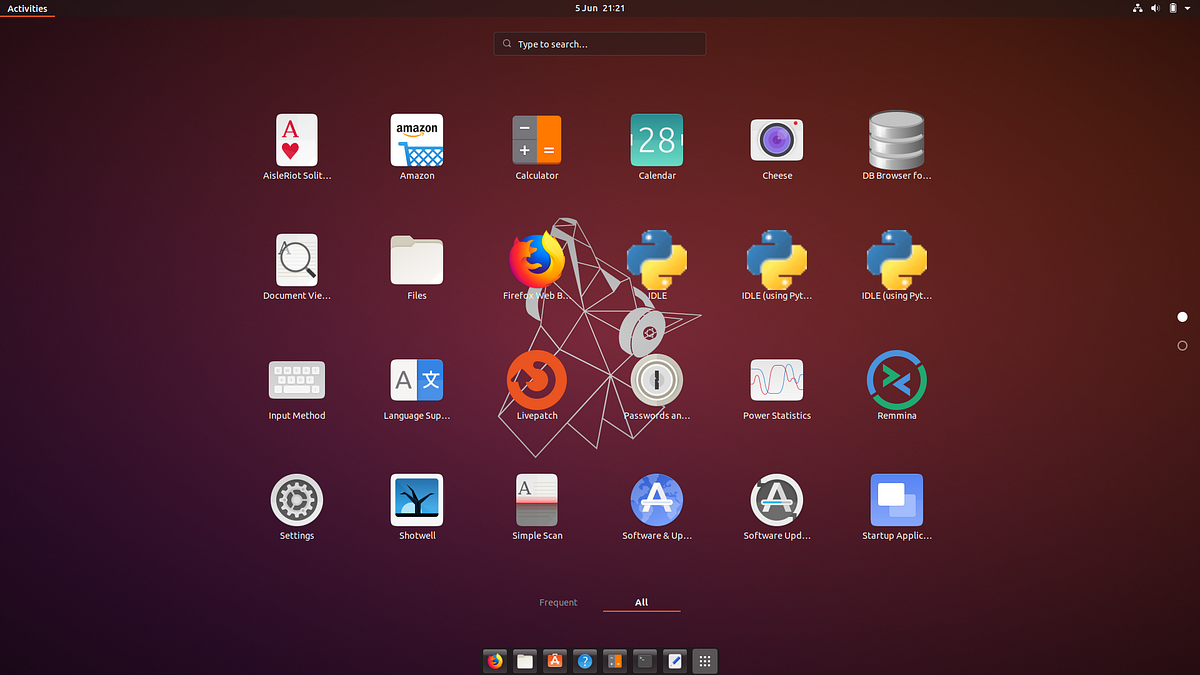This screenshot has height=675, width=1200.
Task: Open the Activities overview
Action: click(27, 8)
